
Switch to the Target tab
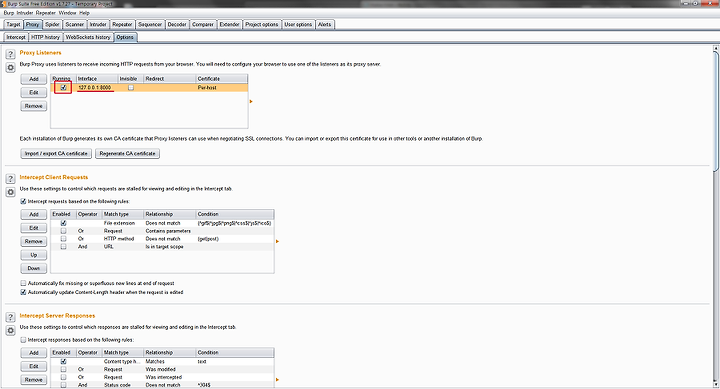click(x=13, y=24)
